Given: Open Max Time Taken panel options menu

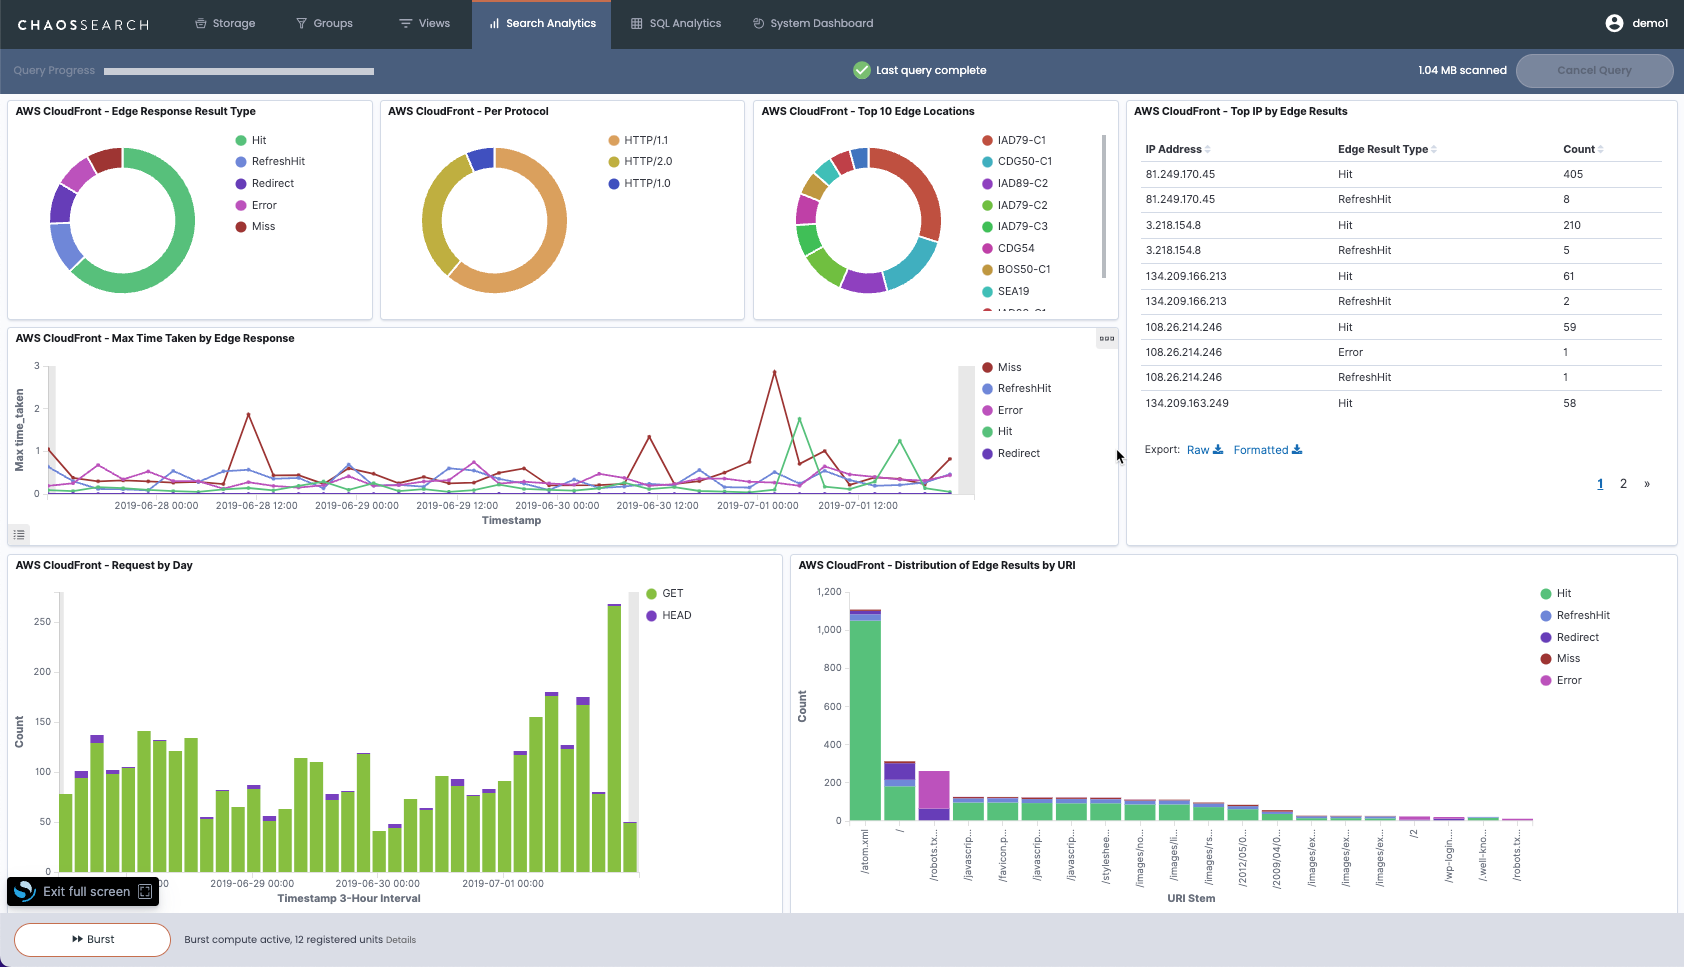Looking at the screenshot, I should (1107, 338).
